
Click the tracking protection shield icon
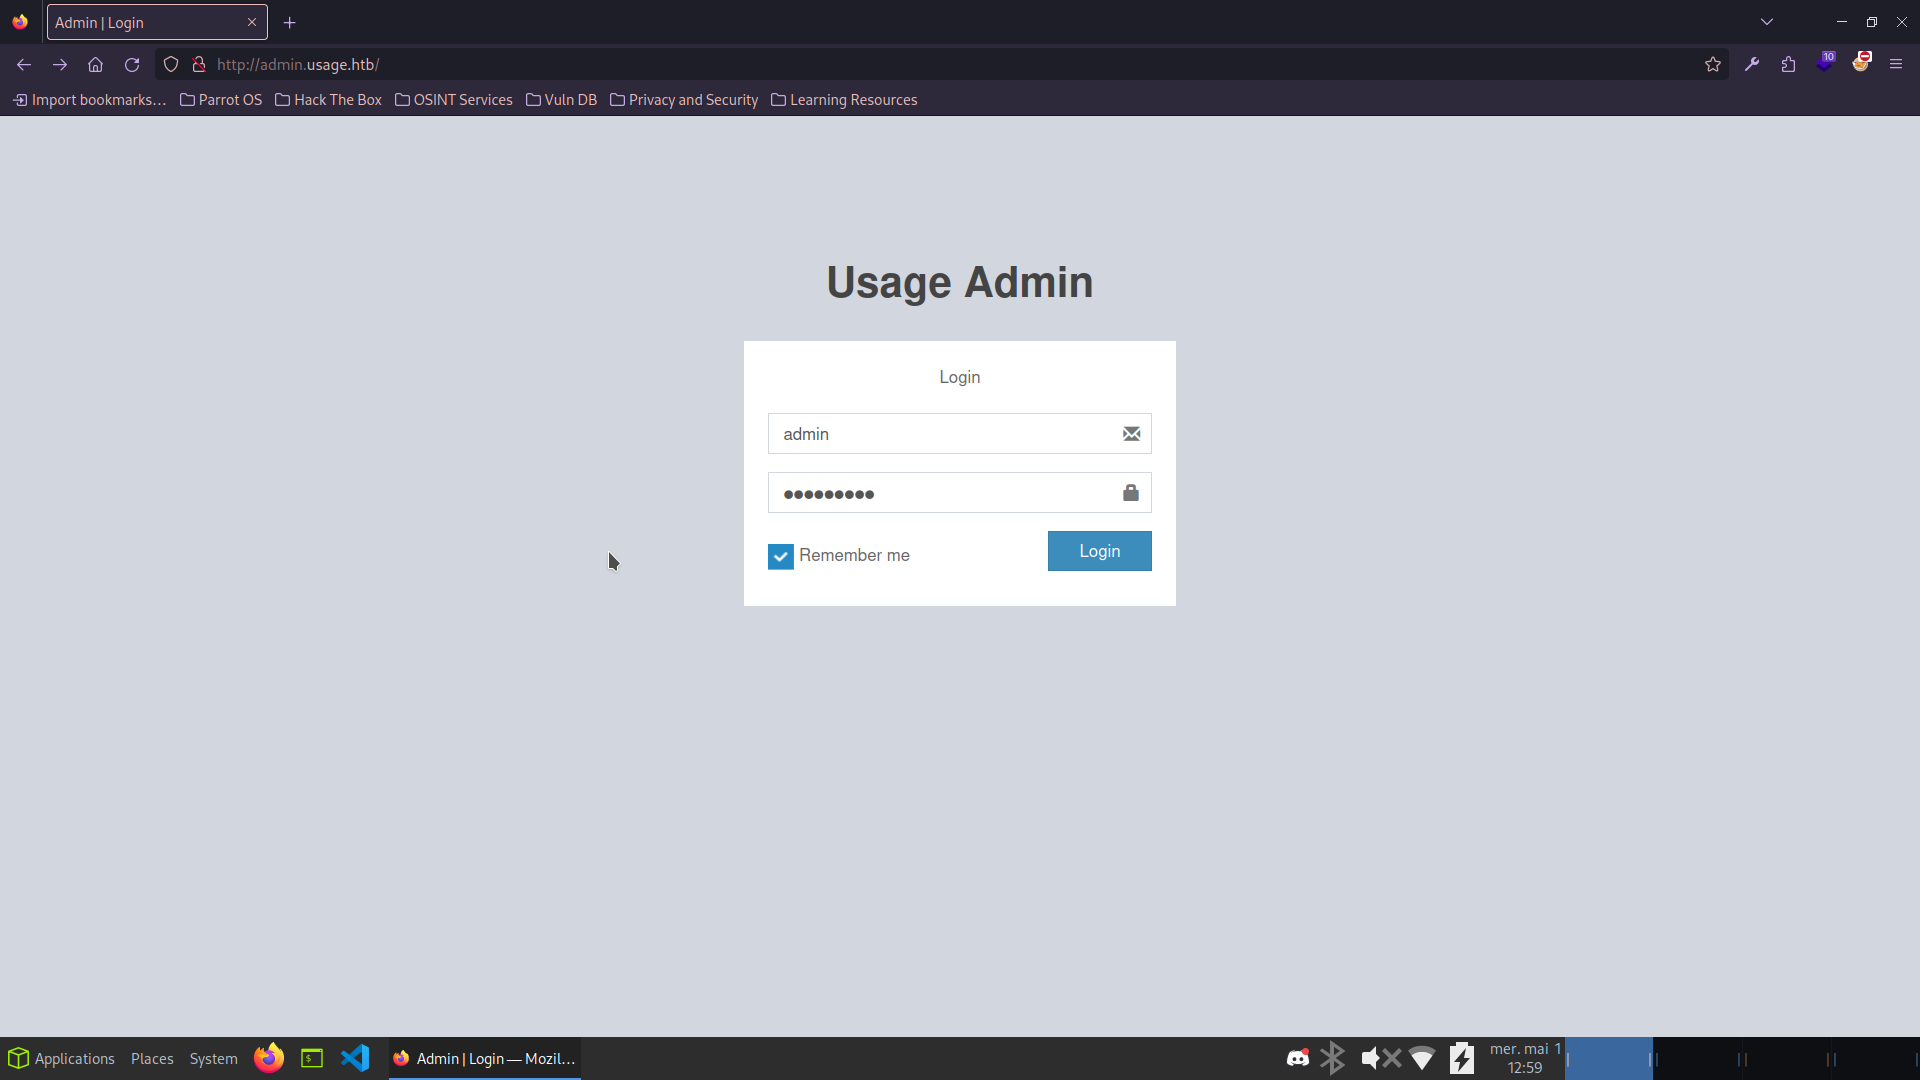click(170, 64)
